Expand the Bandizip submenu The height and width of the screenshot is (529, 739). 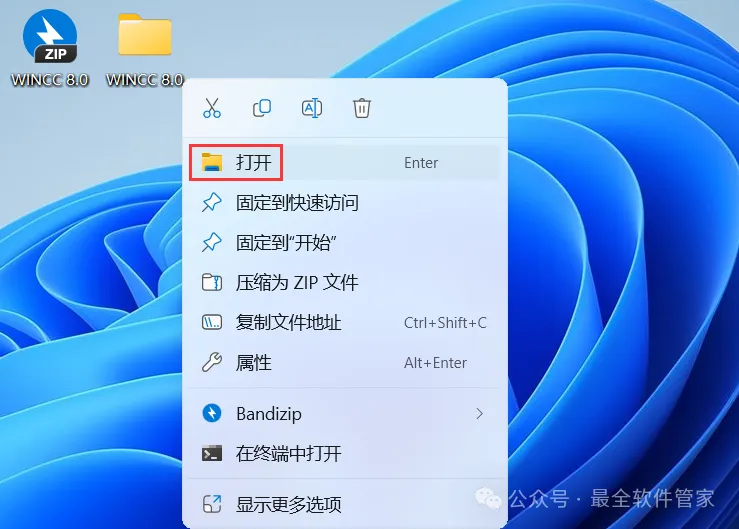[x=344, y=413]
